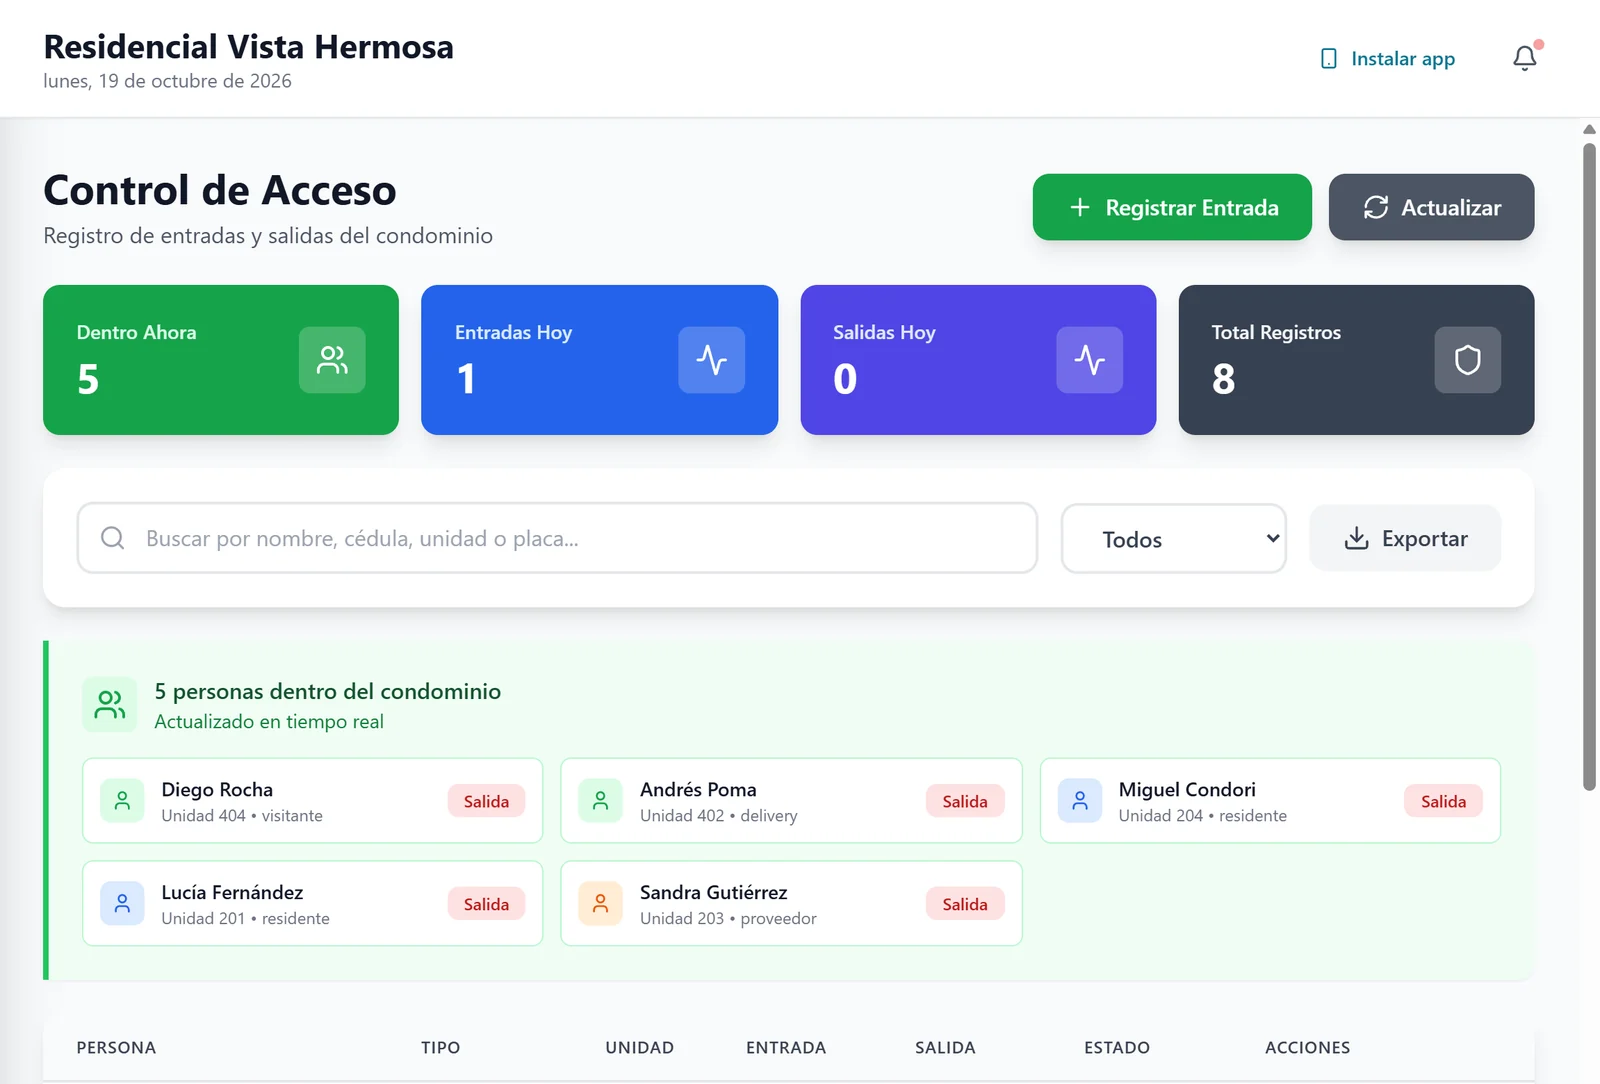Open the notifications bell
Viewport: 1600px width, 1084px height.
point(1524,59)
